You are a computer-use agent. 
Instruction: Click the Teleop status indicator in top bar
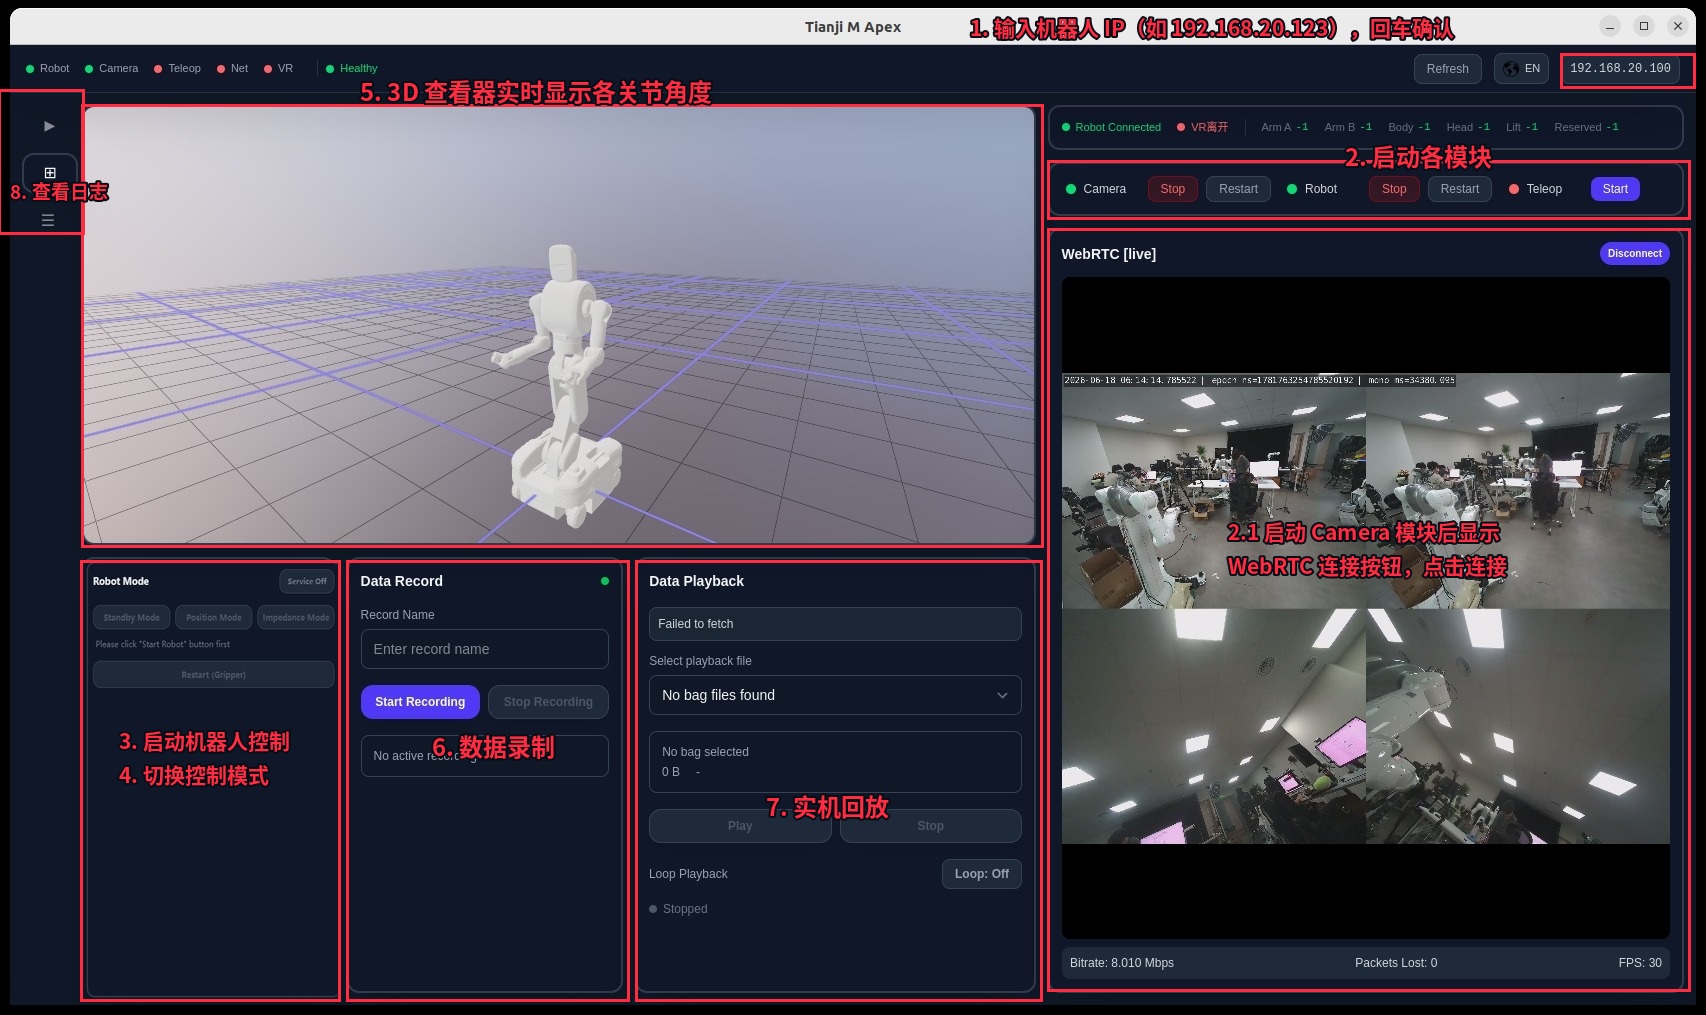(177, 68)
